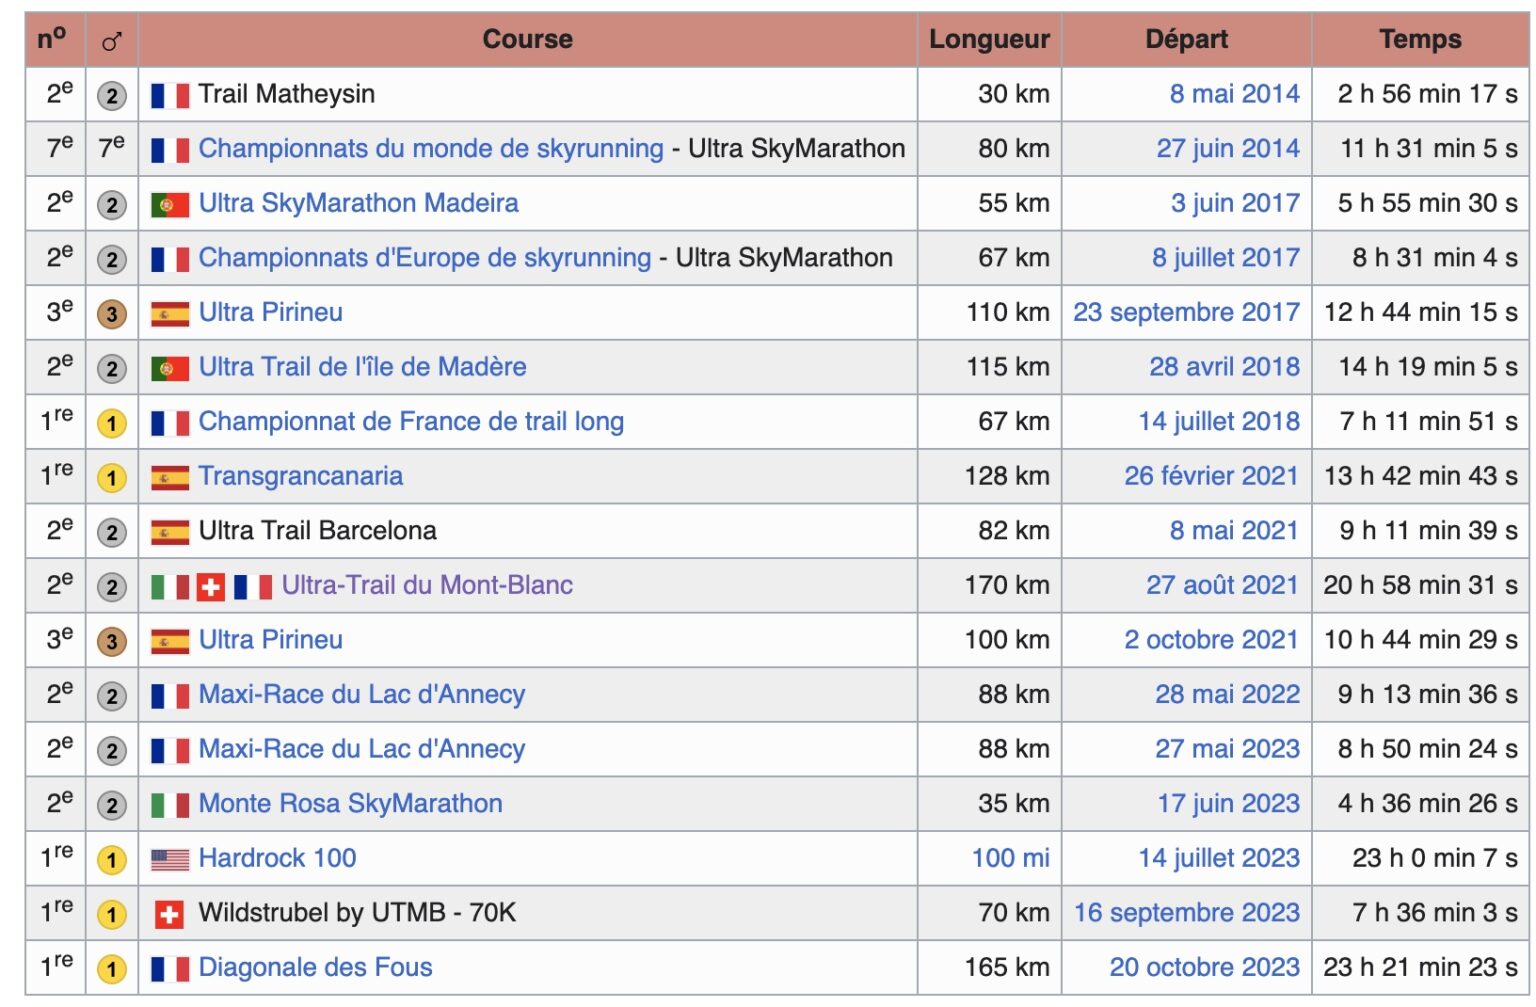Click the Course column header
Screen dimensions: 1536x1007
point(528,40)
